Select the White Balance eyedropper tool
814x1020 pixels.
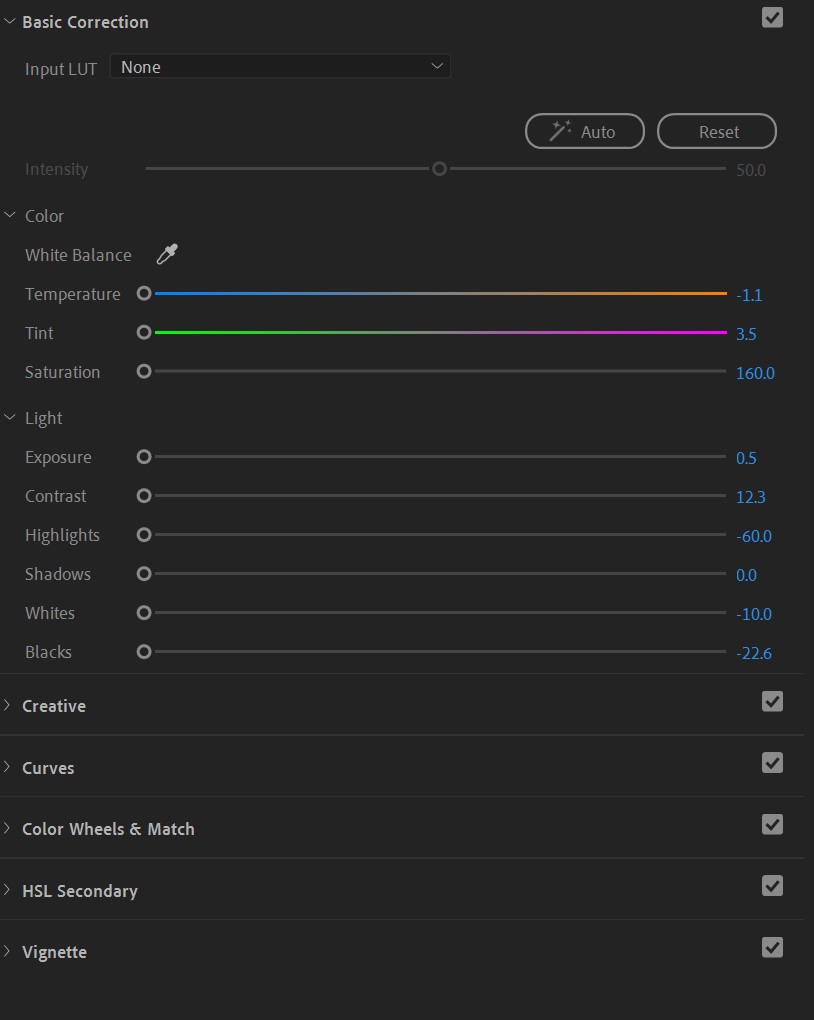(166, 254)
